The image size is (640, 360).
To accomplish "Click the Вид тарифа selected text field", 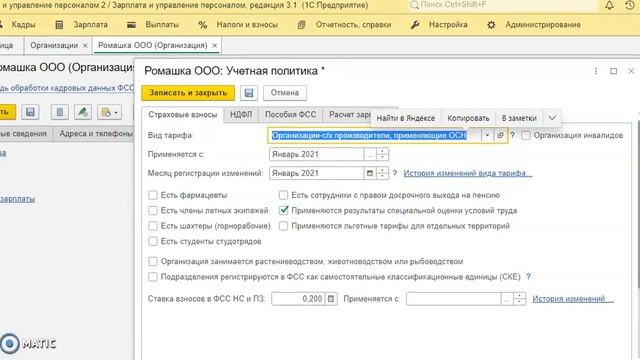I will pos(374,135).
